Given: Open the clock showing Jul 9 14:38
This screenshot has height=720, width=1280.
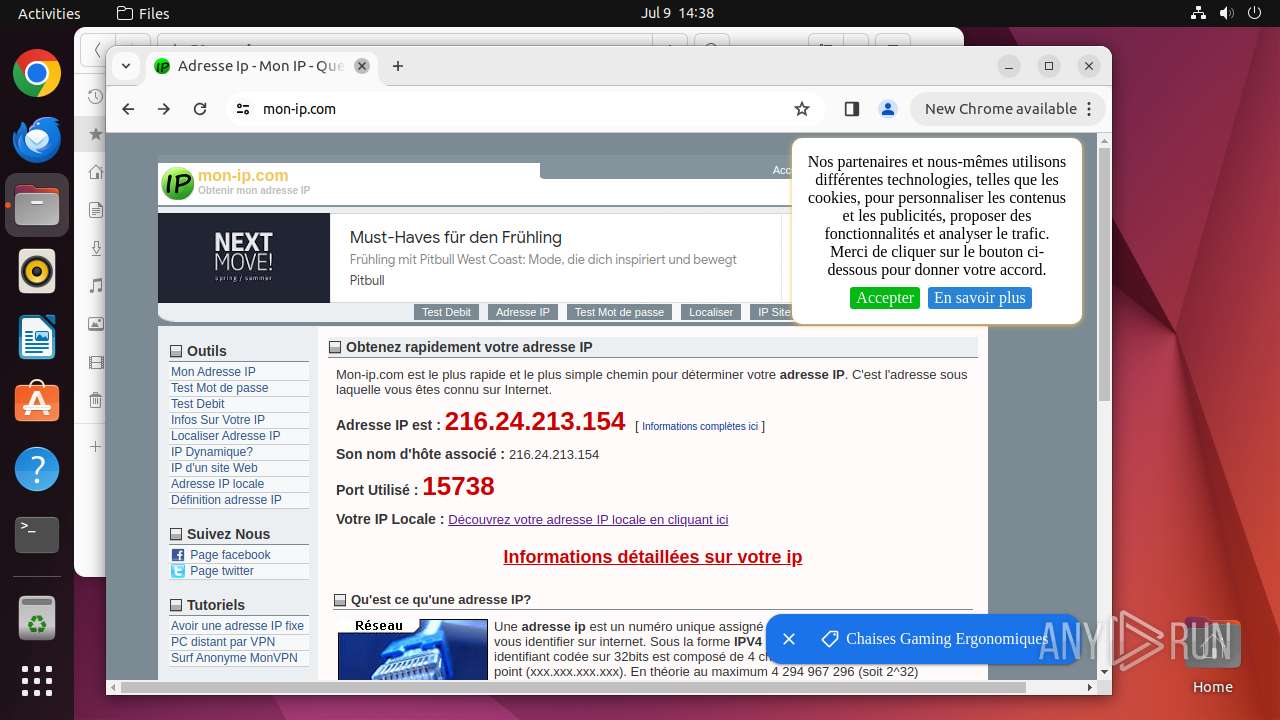Looking at the screenshot, I should [x=677, y=13].
